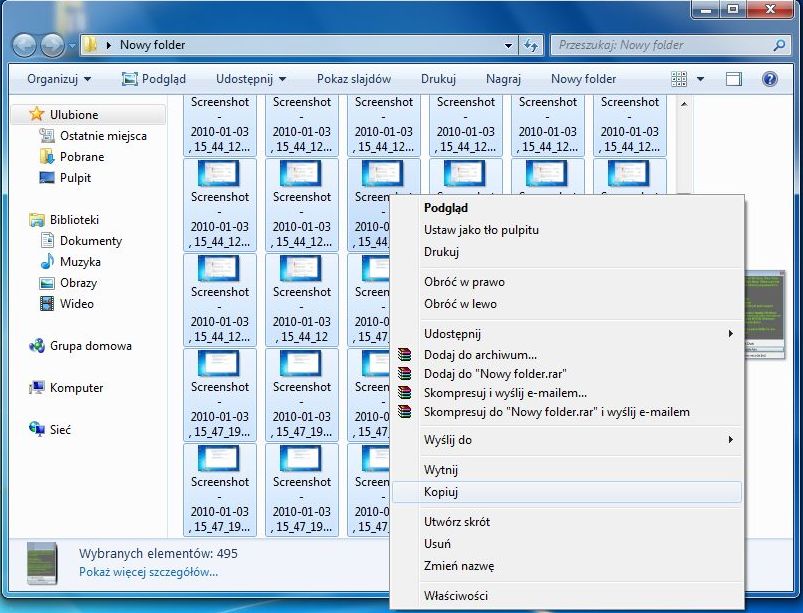Choose Zmień nazwę option
Viewport: 803px width, 613px height.
(x=566, y=566)
